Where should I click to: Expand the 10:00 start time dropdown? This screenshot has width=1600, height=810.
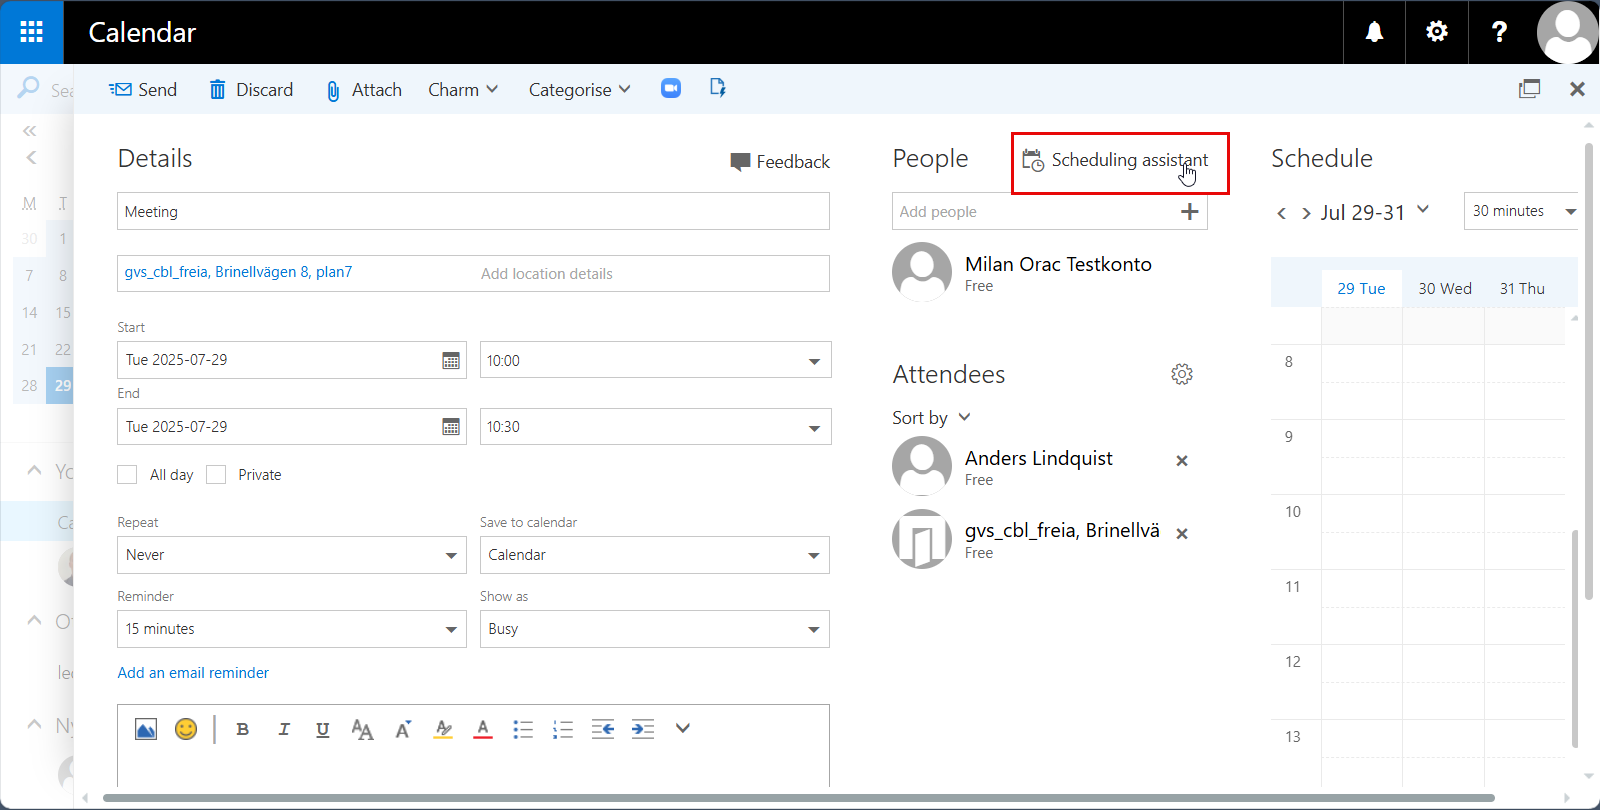[x=814, y=361]
